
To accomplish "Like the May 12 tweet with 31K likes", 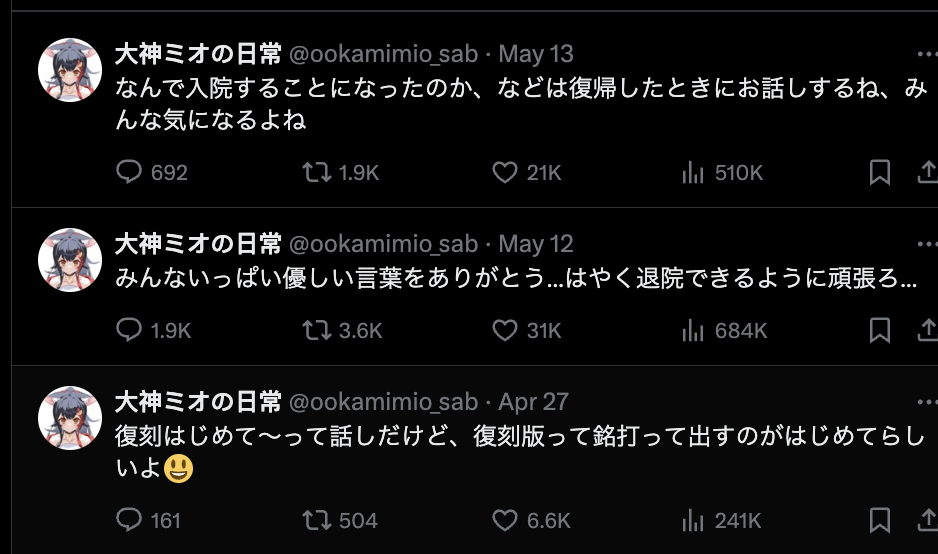I will (505, 330).
